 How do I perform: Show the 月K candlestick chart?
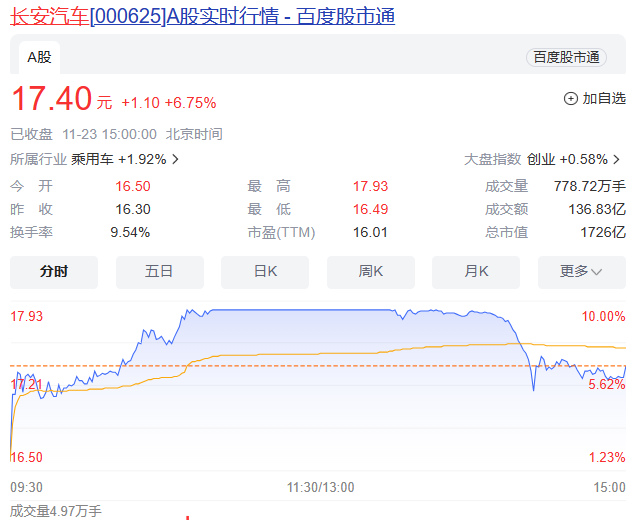[476, 272]
